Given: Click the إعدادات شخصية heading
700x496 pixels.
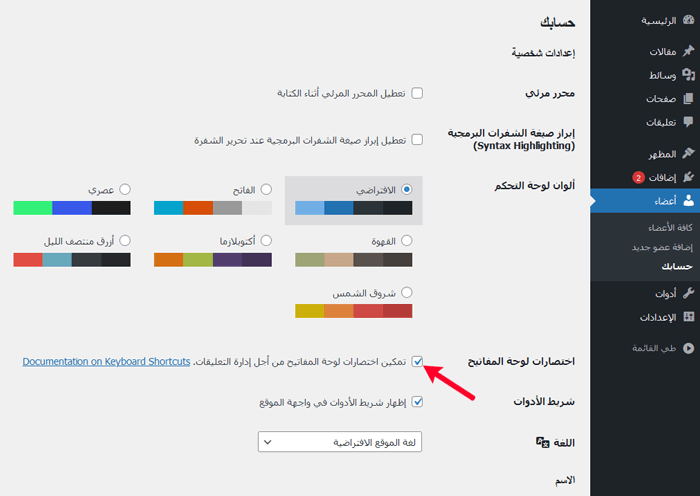Looking at the screenshot, I should (x=543, y=53).
